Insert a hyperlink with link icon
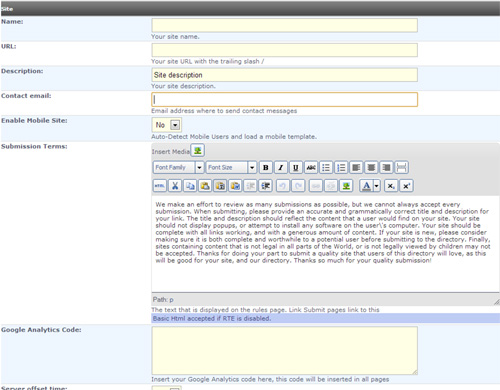 316,186
